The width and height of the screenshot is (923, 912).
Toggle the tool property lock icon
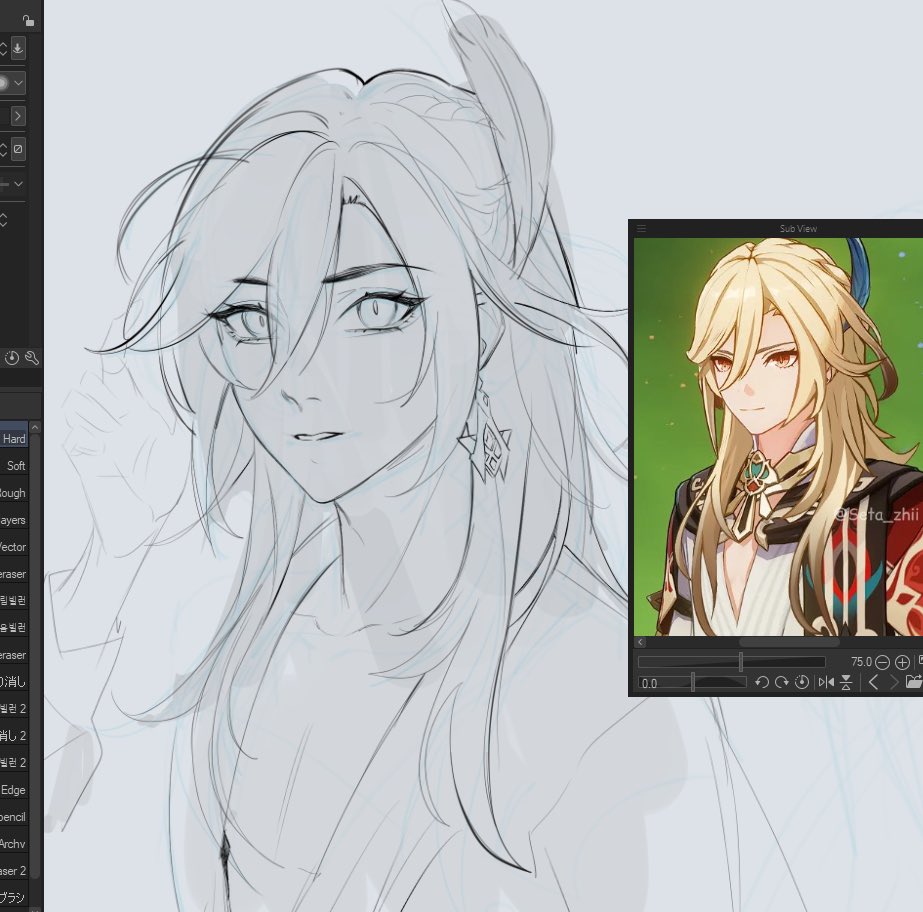(28, 21)
